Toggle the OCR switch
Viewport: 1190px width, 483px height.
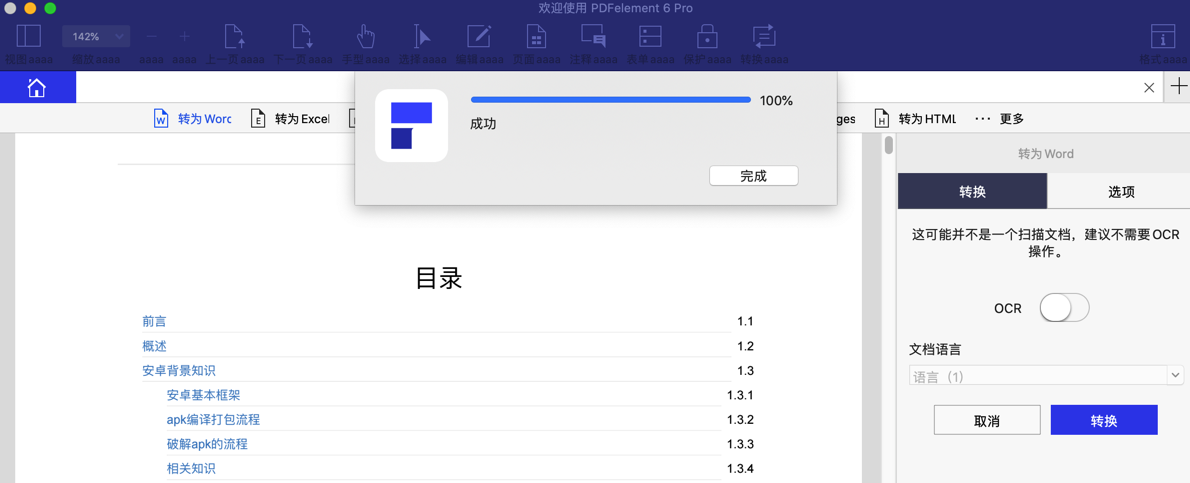[x=1063, y=308]
